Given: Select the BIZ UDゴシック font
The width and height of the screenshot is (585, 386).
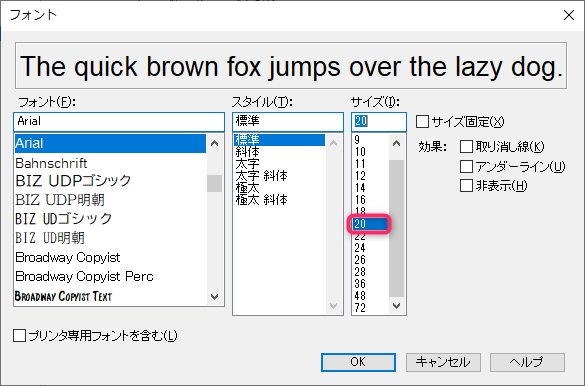Looking at the screenshot, I should point(110,219).
